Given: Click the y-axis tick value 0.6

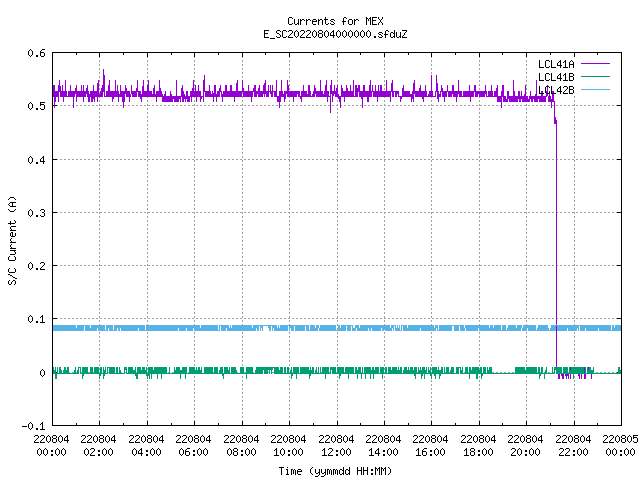Looking at the screenshot, I should click(36, 53).
